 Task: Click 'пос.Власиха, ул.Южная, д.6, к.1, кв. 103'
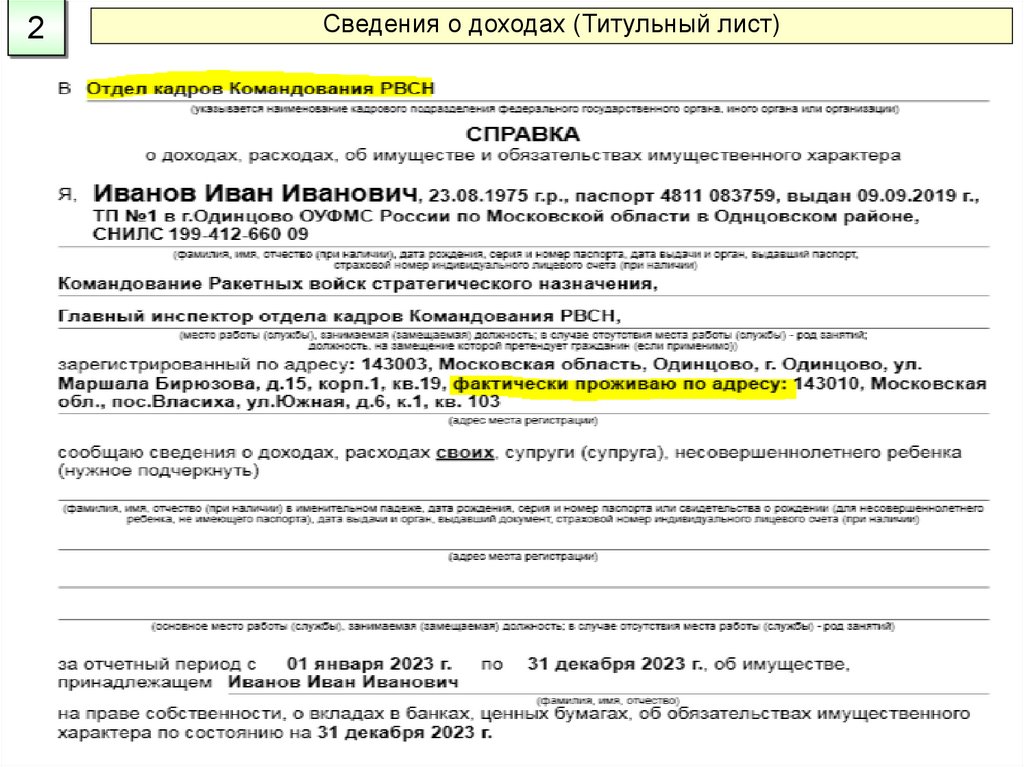pos(306,402)
